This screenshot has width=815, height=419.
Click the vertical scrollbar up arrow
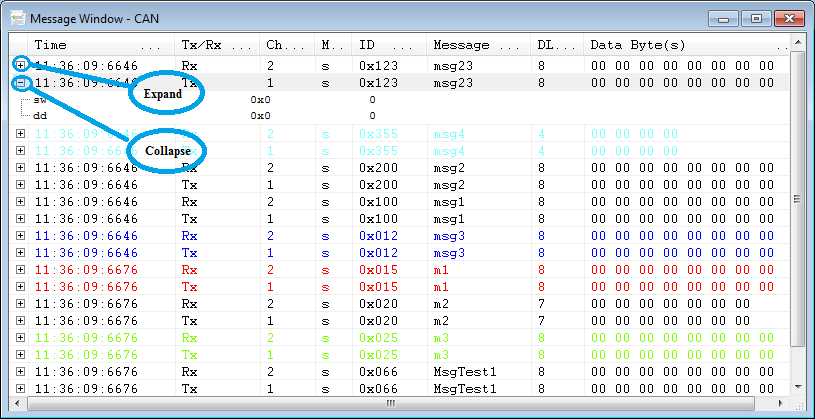click(x=798, y=41)
